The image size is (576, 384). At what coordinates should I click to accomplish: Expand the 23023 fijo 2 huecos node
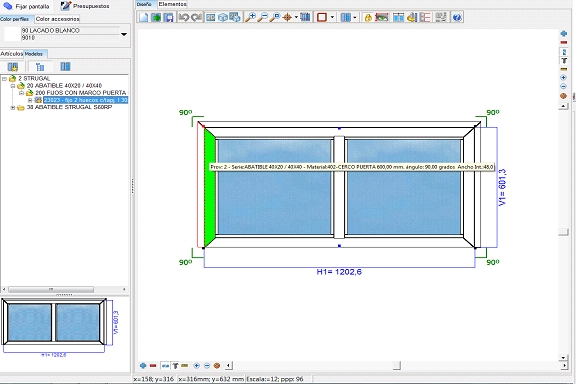point(30,100)
